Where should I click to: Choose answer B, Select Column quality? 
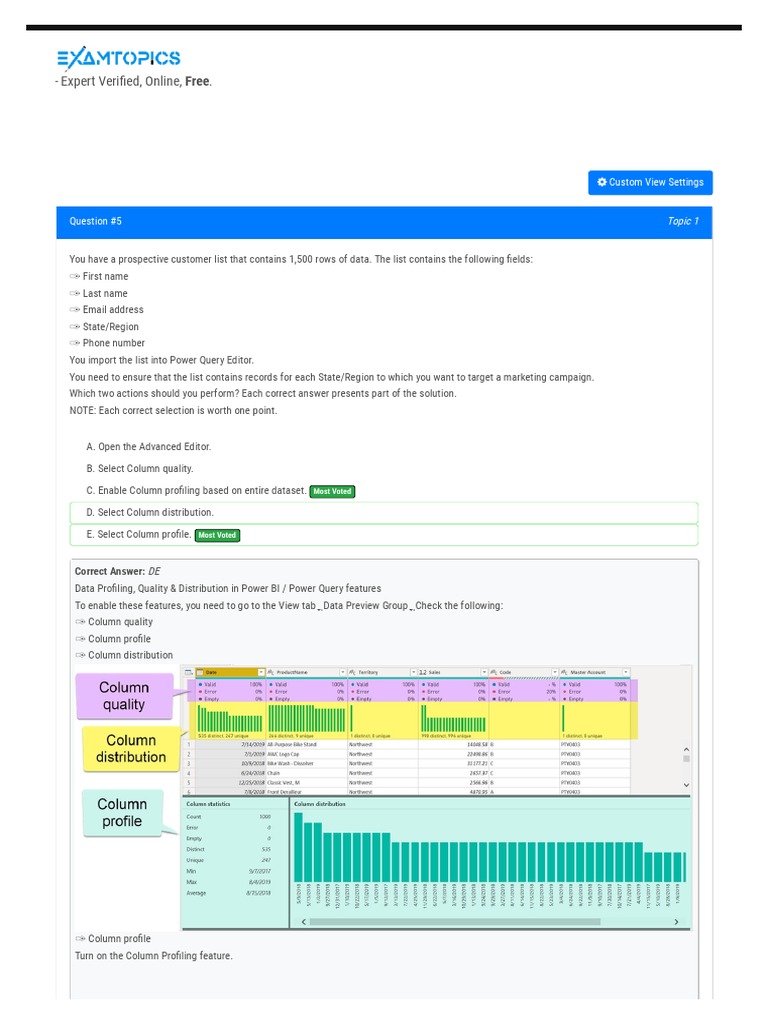(x=140, y=469)
